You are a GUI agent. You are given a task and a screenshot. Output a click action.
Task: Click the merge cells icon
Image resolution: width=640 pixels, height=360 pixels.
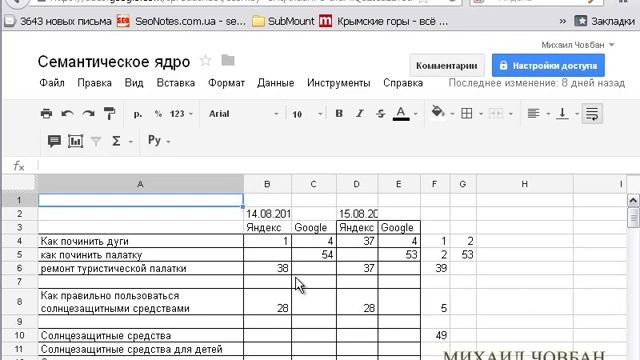coord(496,113)
